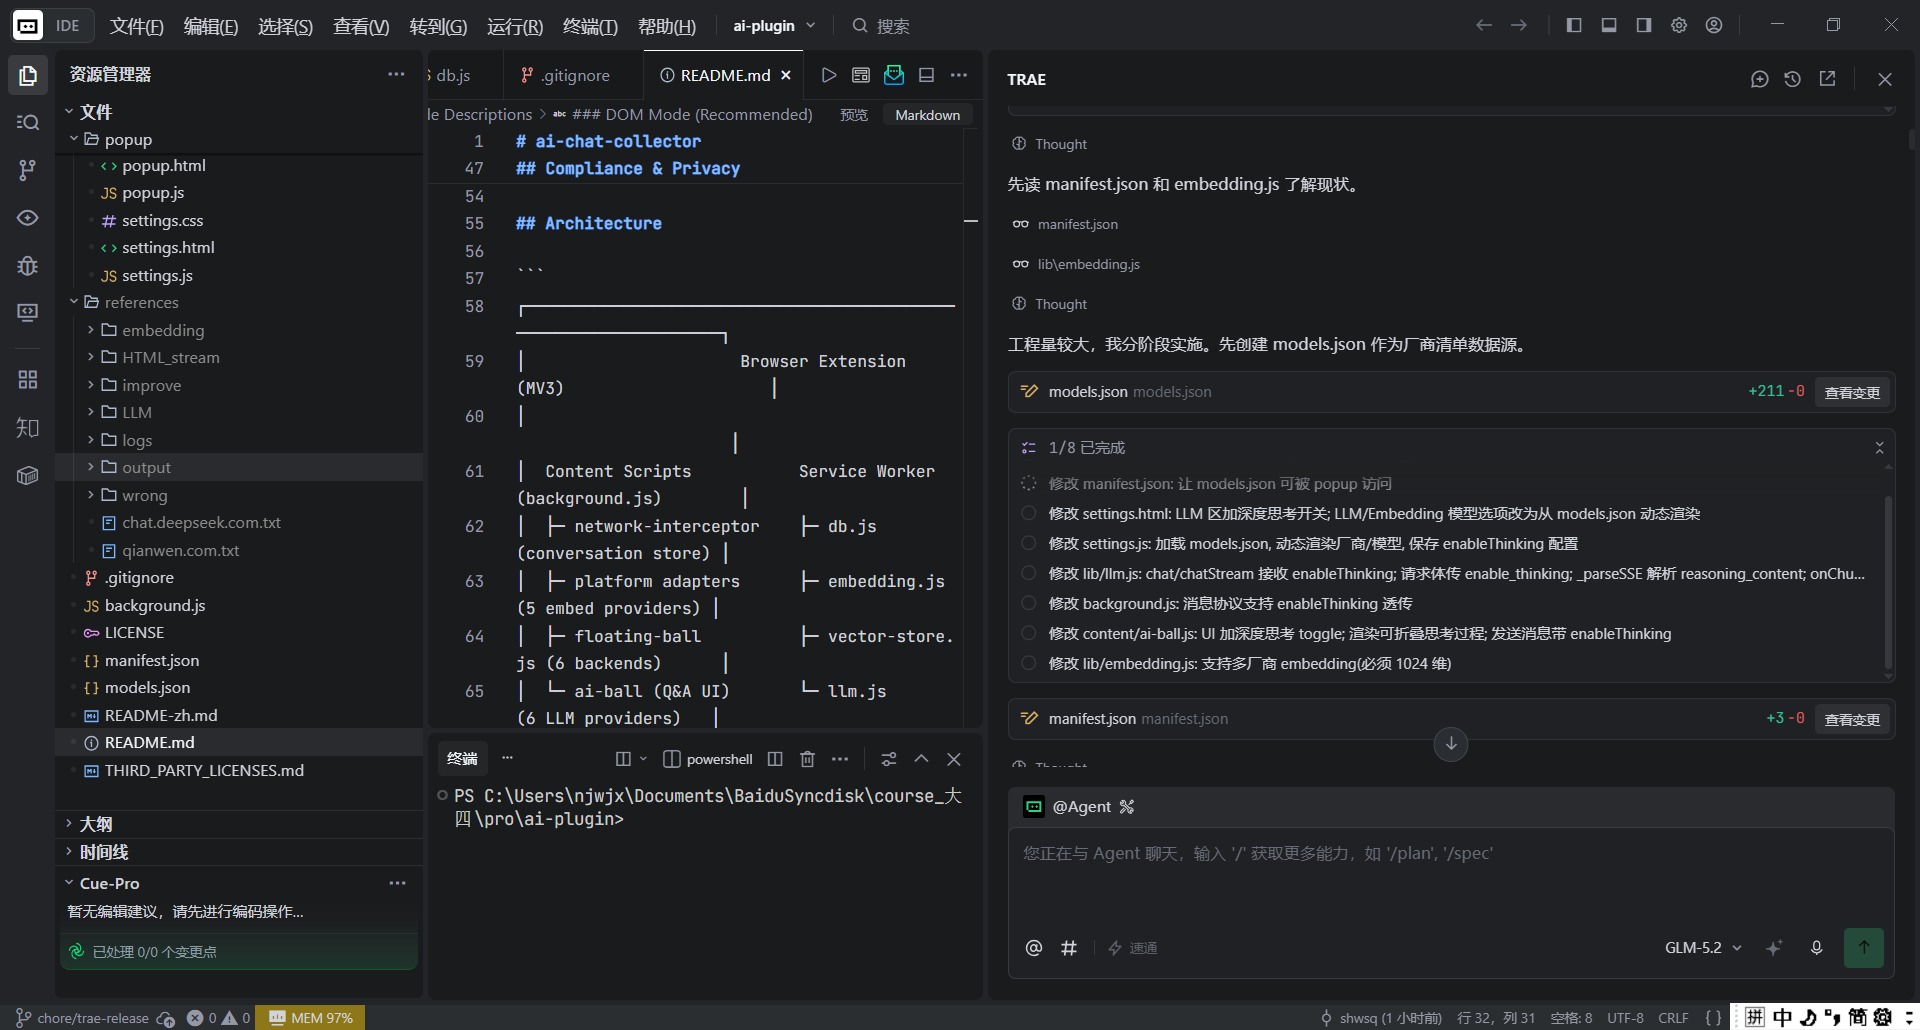Open the Run and Debug bug icon
This screenshot has width=1920, height=1030.
tap(28, 265)
